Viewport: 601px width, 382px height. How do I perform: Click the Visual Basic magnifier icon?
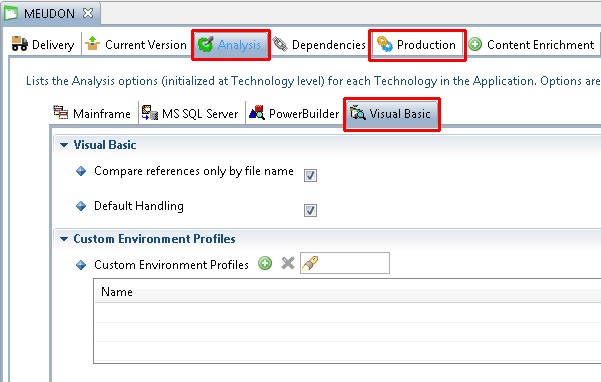click(358, 113)
